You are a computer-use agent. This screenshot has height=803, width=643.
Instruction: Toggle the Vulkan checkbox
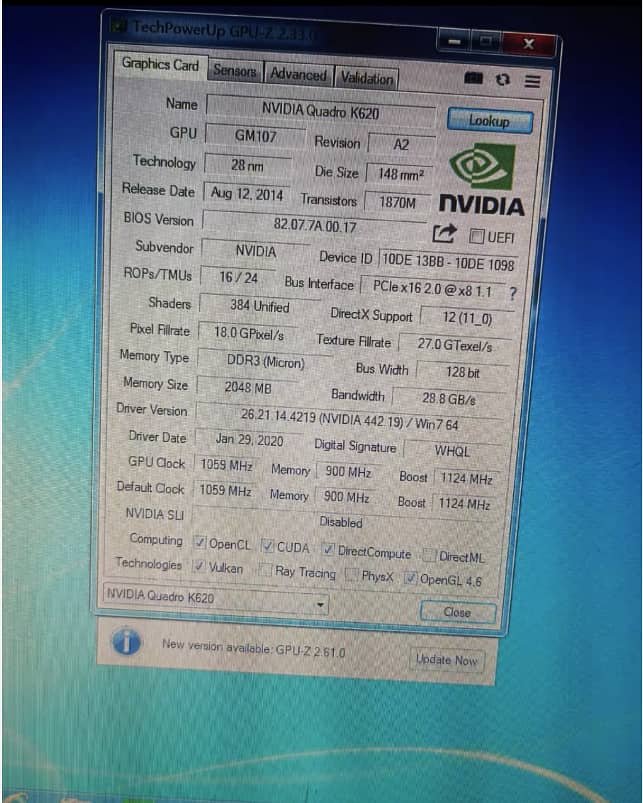(x=199, y=566)
